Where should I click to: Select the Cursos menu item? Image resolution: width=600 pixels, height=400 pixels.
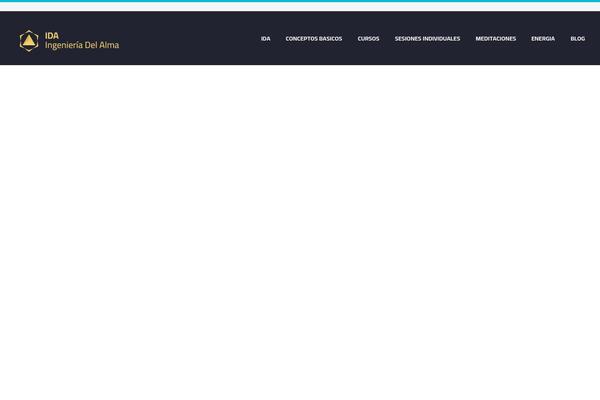368,39
